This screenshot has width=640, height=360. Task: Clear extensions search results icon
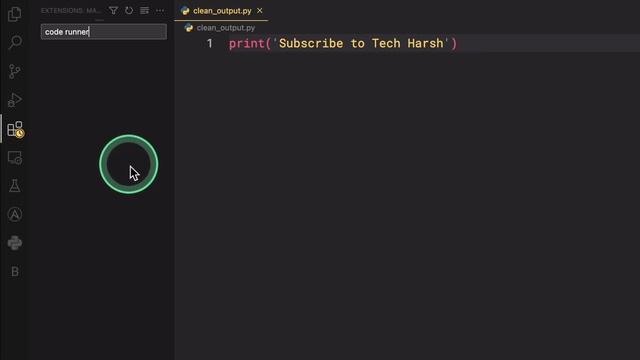[144, 11]
